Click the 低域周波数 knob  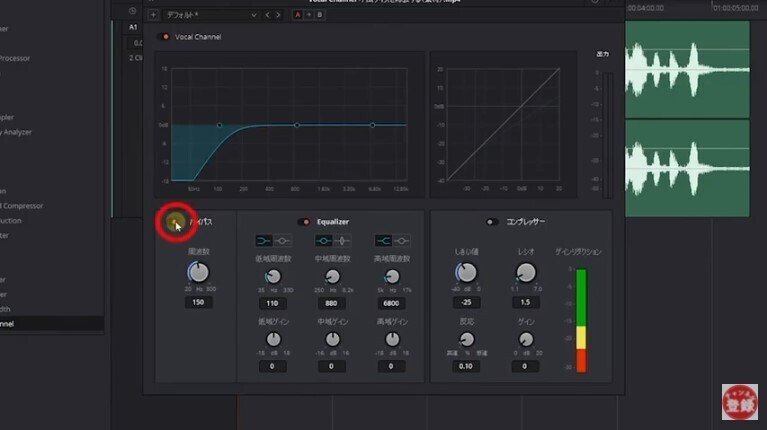(x=273, y=277)
